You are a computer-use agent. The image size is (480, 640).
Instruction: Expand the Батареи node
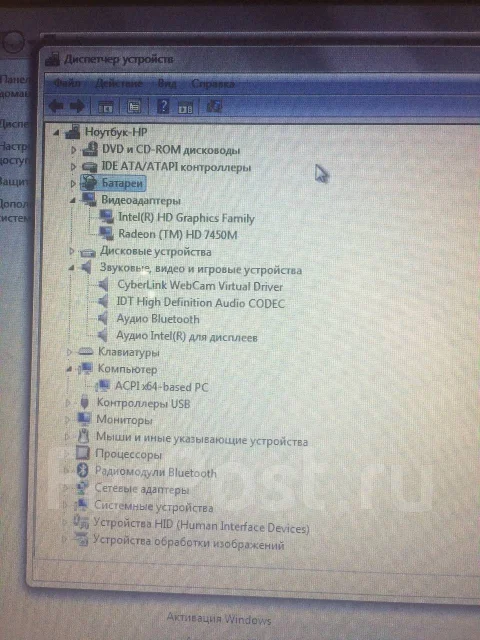click(73, 184)
